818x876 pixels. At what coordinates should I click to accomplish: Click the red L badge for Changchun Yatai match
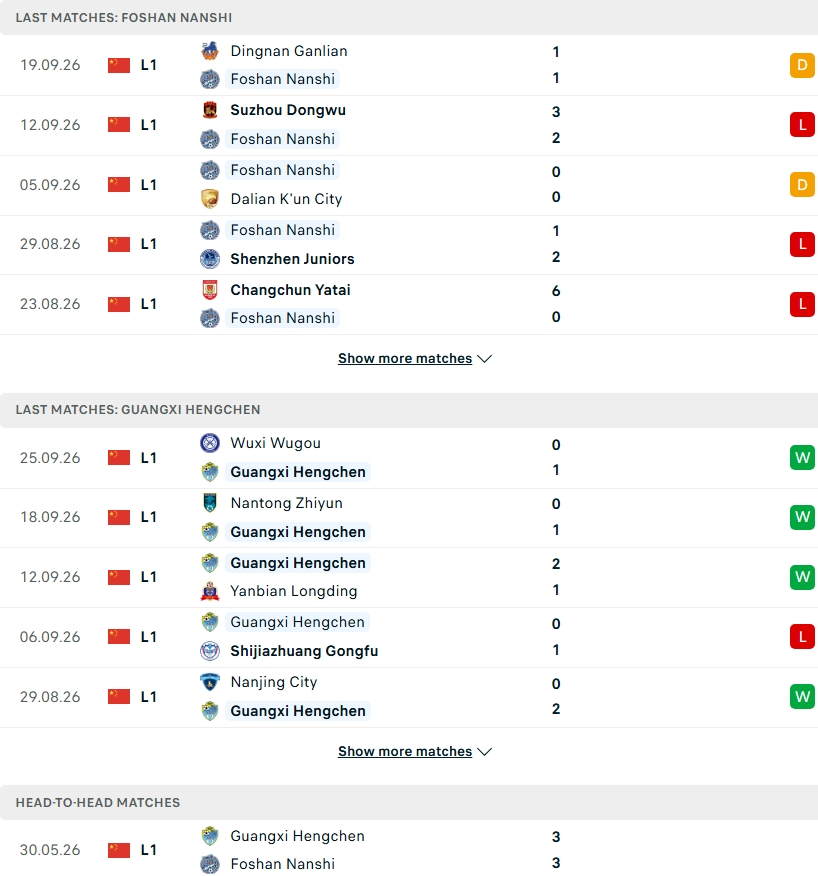[802, 304]
